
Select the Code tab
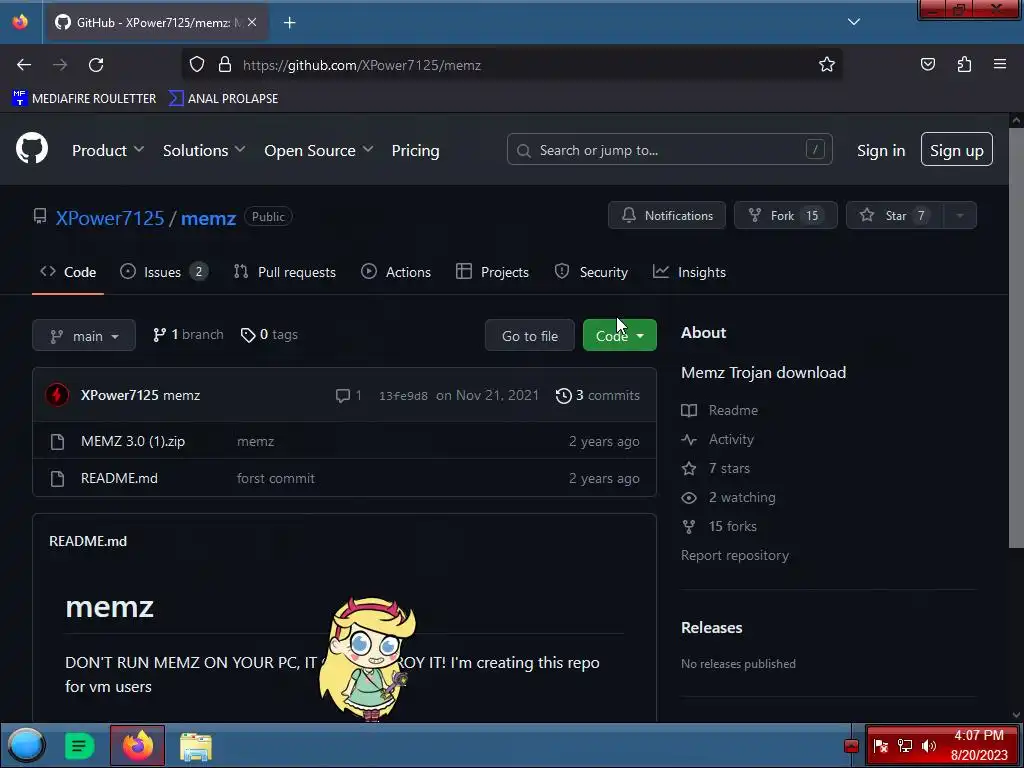click(68, 272)
